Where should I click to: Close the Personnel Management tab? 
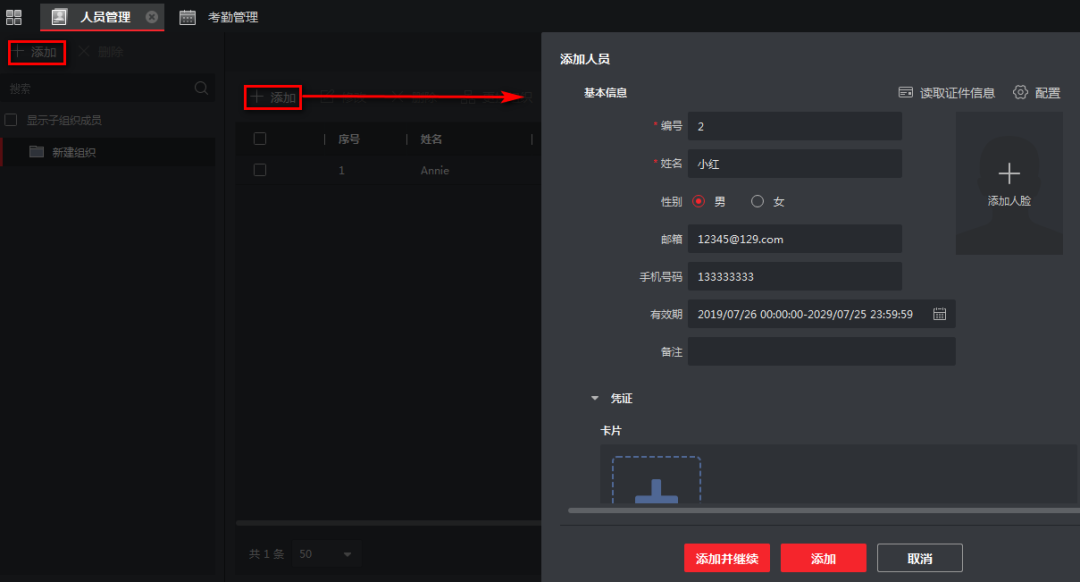click(151, 17)
